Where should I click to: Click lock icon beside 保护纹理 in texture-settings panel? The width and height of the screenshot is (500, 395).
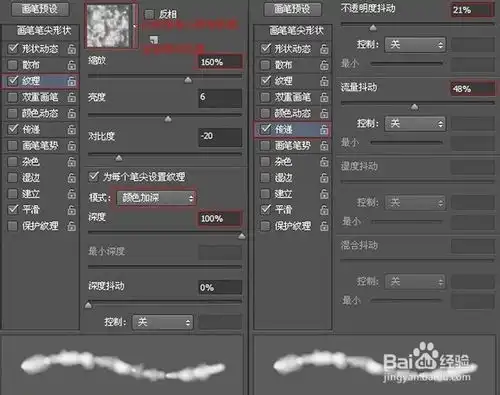pyautogui.click(x=72, y=226)
